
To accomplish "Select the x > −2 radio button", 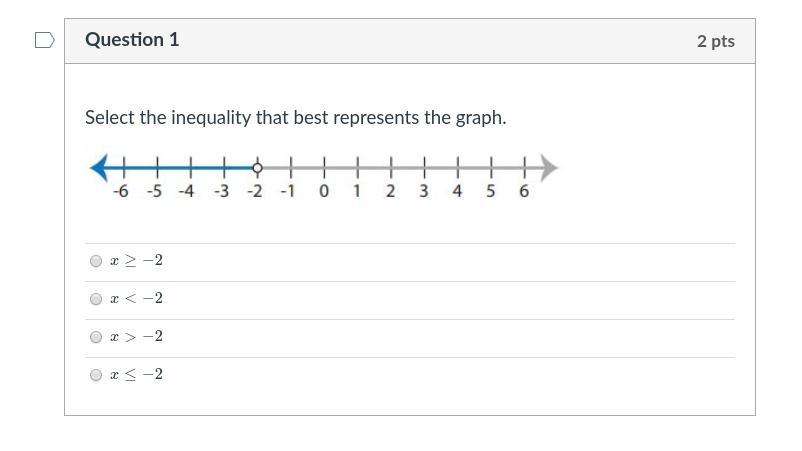I will 96,337.
